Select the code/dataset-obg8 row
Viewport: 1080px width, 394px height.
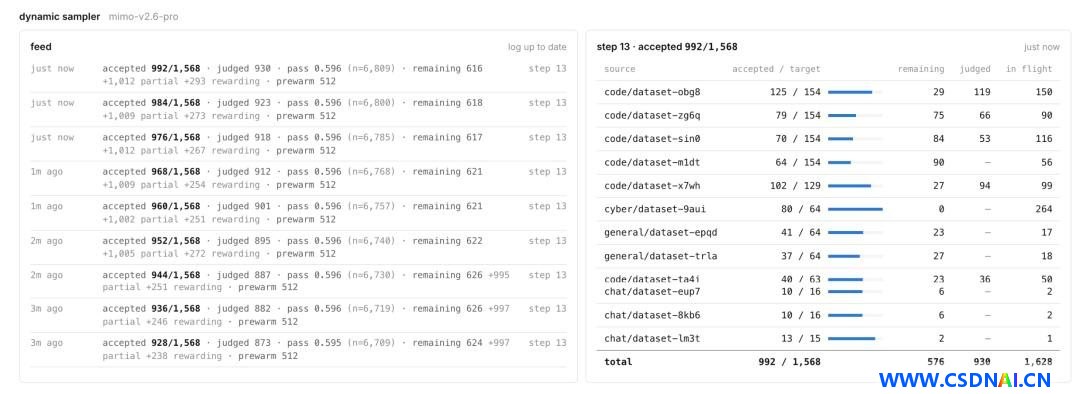[828, 92]
